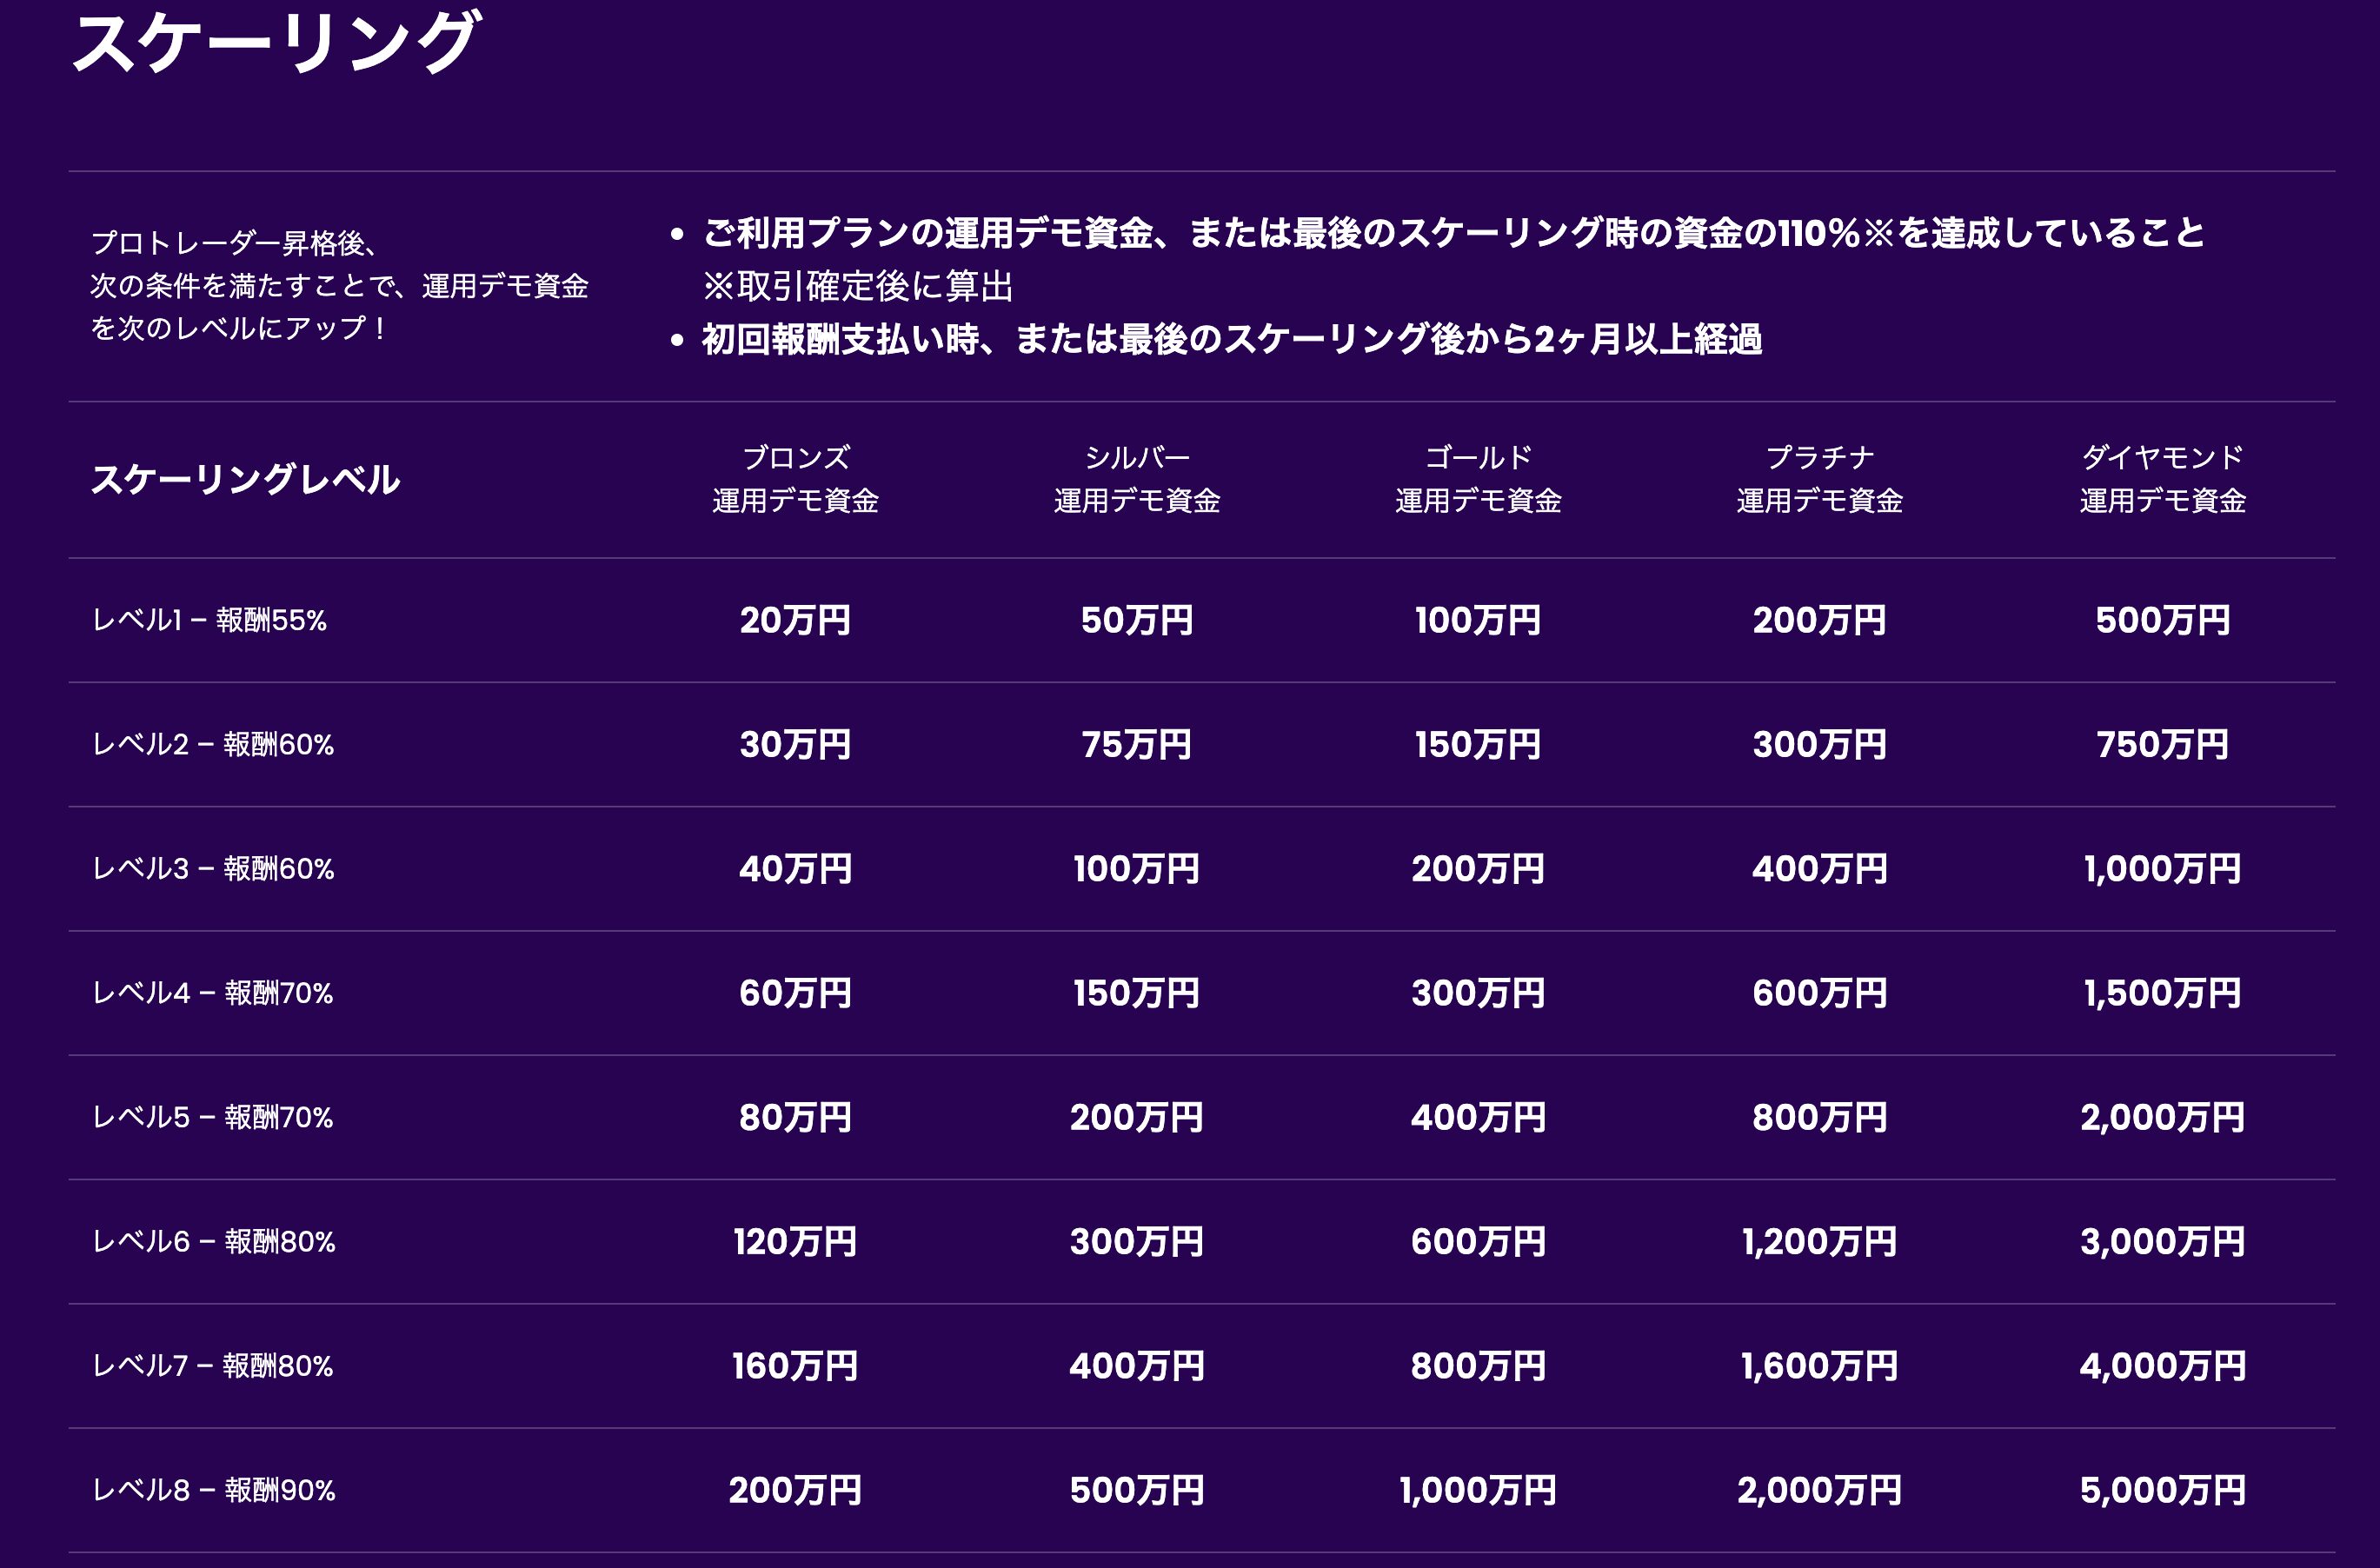This screenshot has height=1568, width=2380.
Task: Click the スケーリング page heading
Action: tap(275, 42)
